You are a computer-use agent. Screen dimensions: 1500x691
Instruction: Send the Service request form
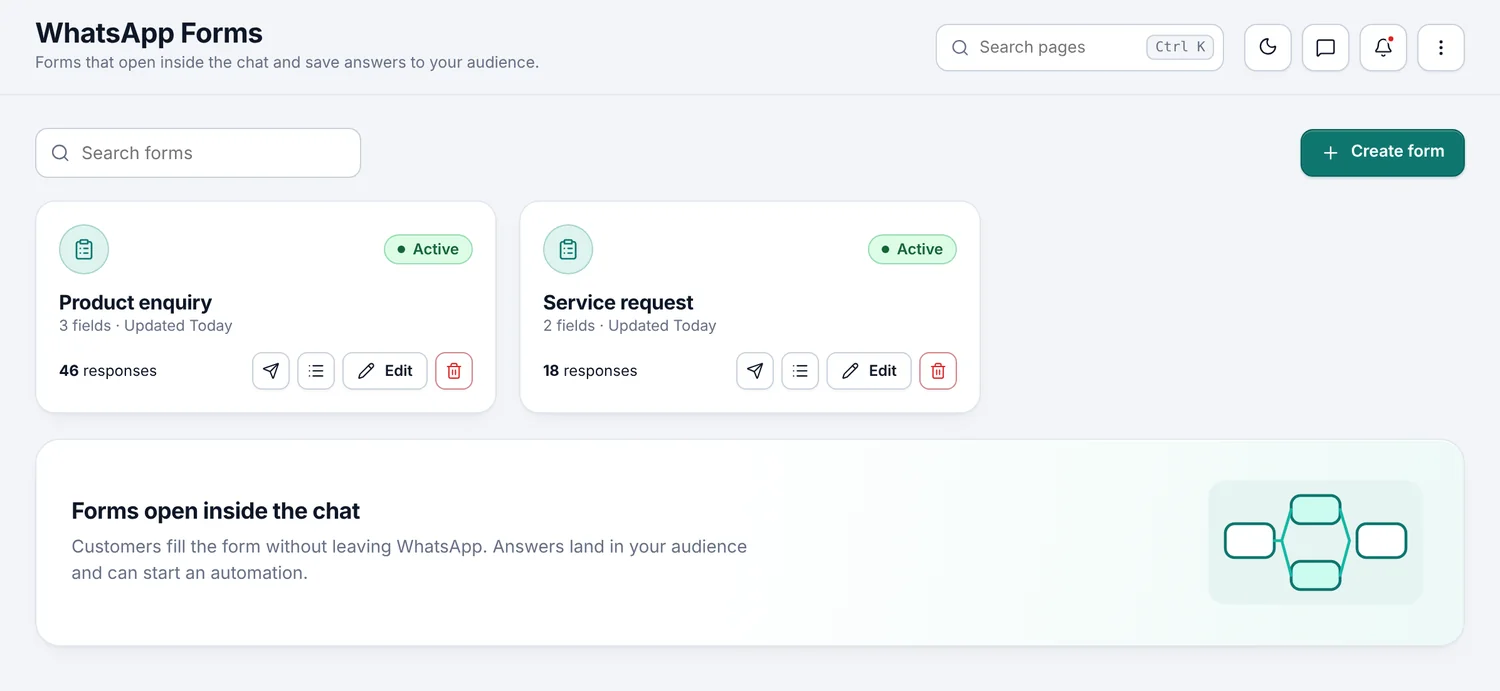coord(755,371)
